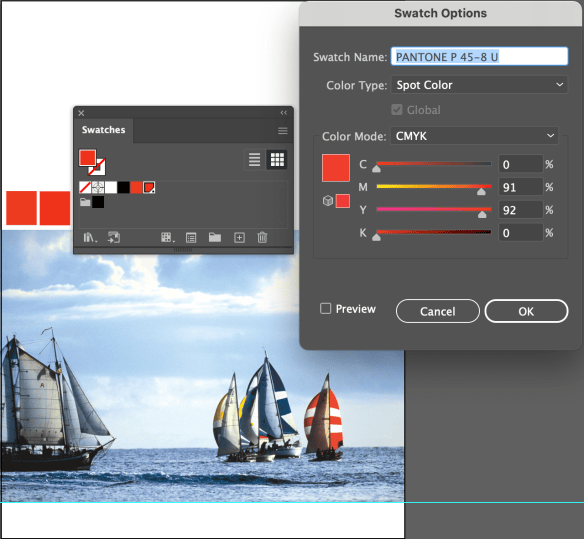The image size is (584, 539).
Task: Click the Delete Swatch trash icon
Action: pos(262,237)
